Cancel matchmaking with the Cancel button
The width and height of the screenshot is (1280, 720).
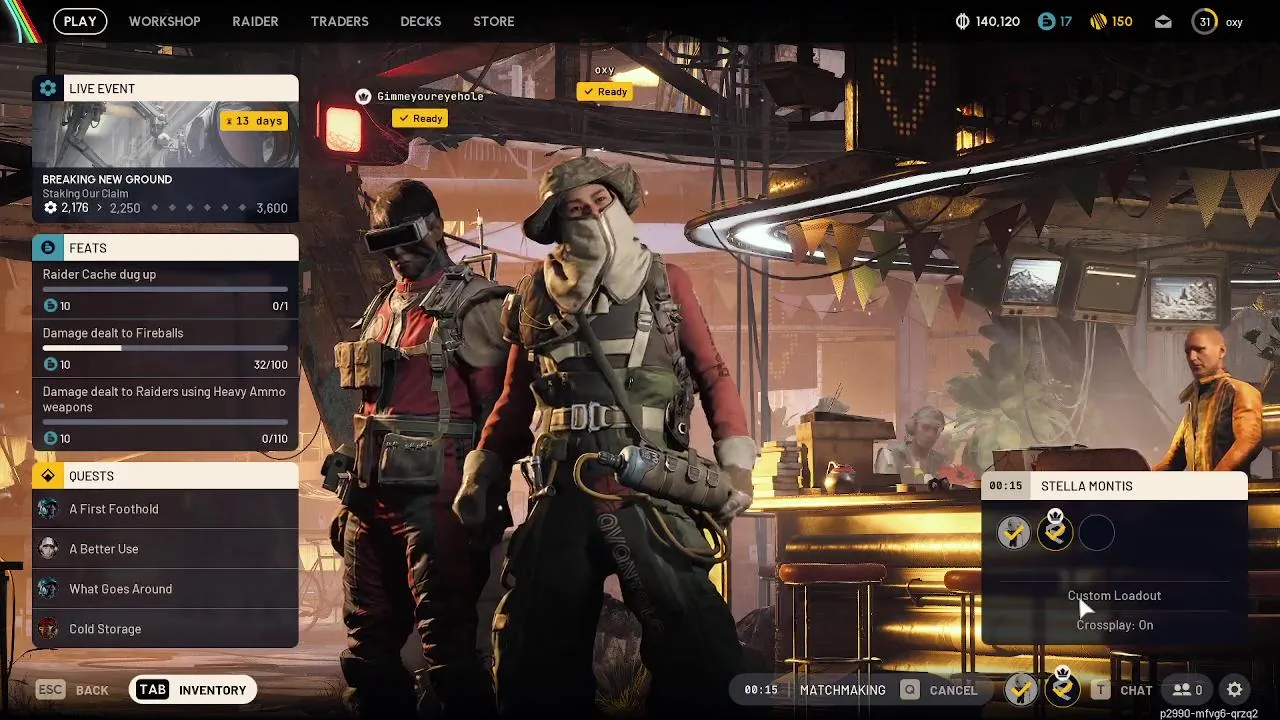pyautogui.click(x=939, y=690)
